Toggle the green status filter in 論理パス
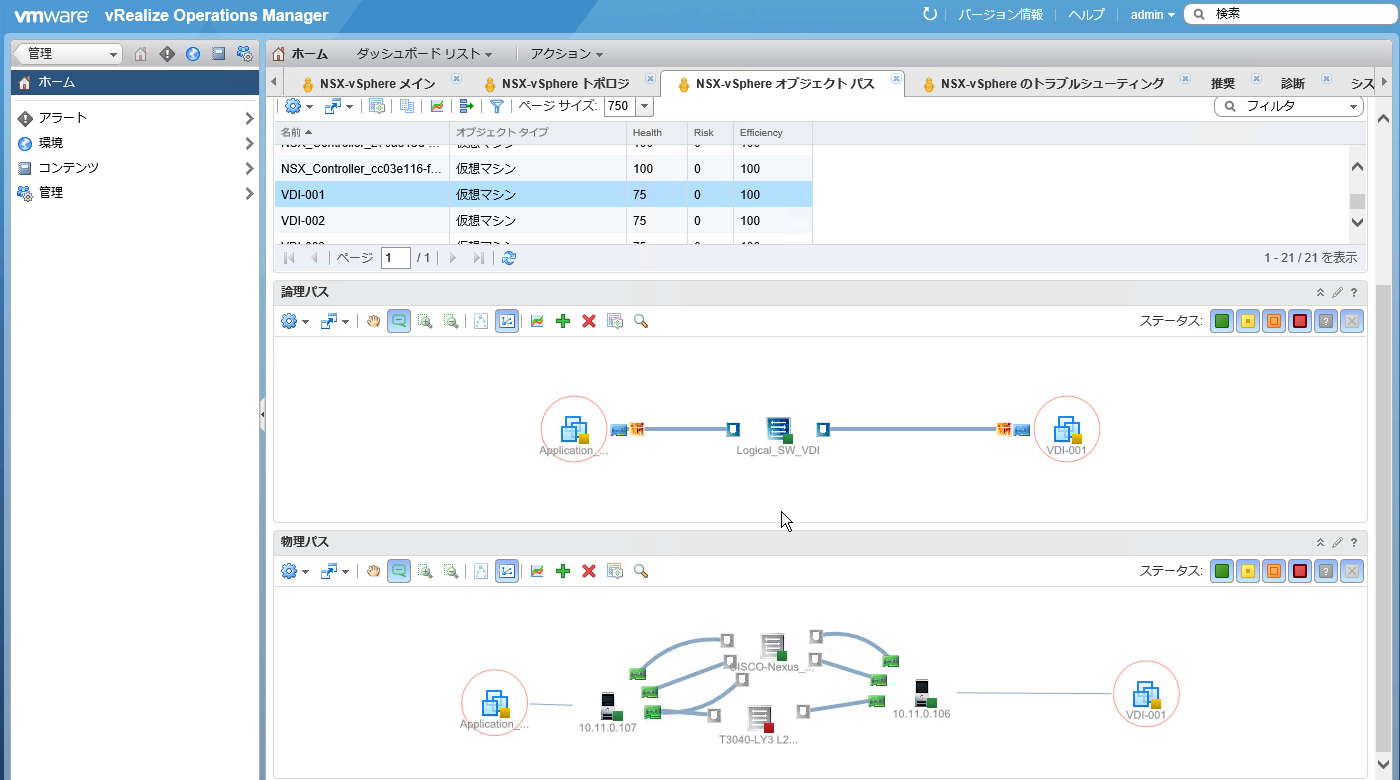This screenshot has width=1400, height=780. coord(1222,321)
